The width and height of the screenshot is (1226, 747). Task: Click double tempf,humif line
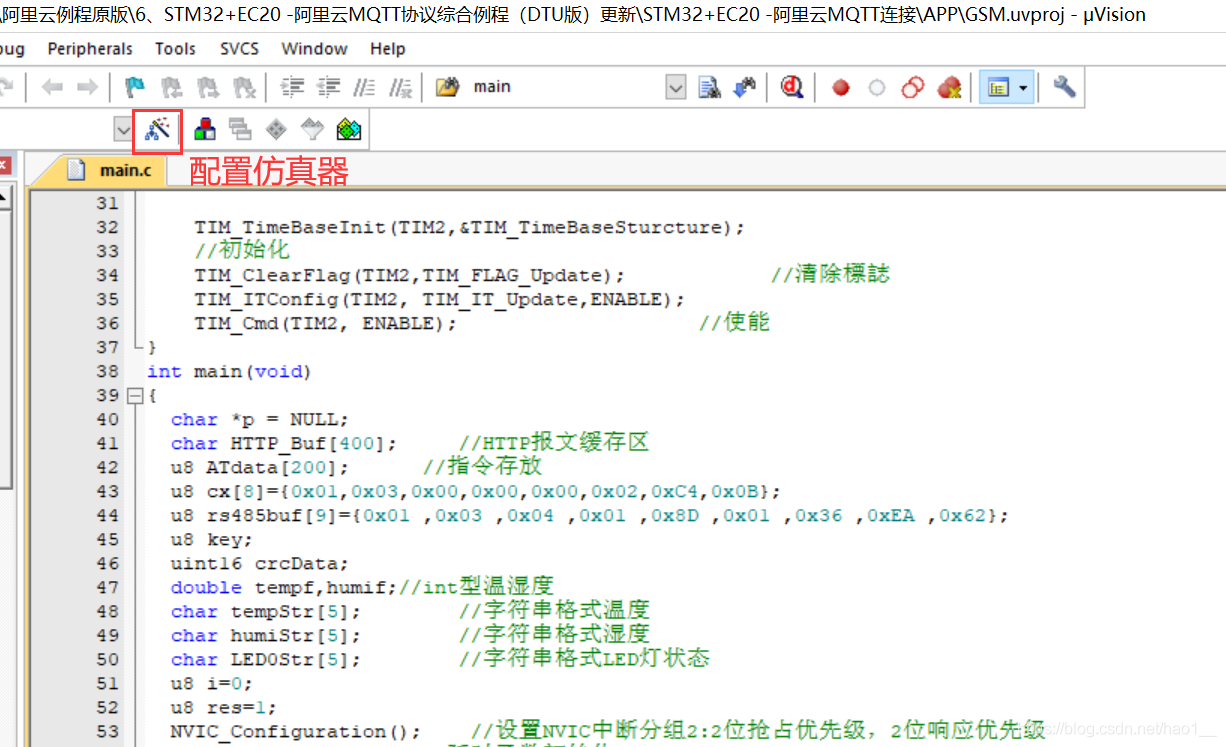(x=284, y=587)
